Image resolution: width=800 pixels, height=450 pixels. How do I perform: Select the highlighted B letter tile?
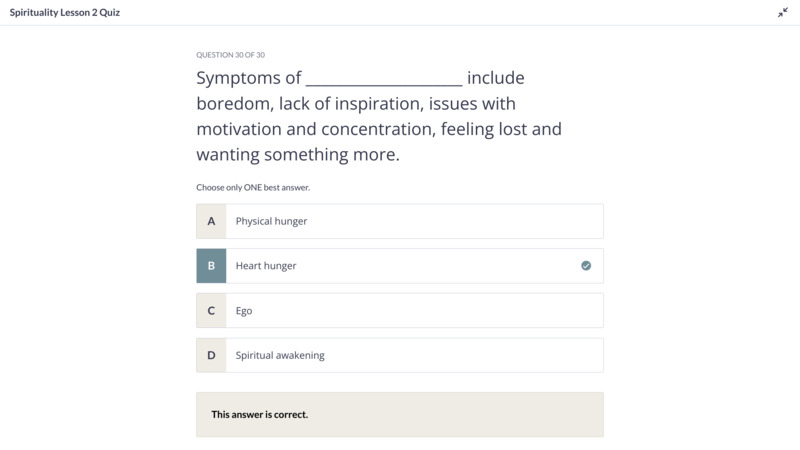[x=211, y=266]
